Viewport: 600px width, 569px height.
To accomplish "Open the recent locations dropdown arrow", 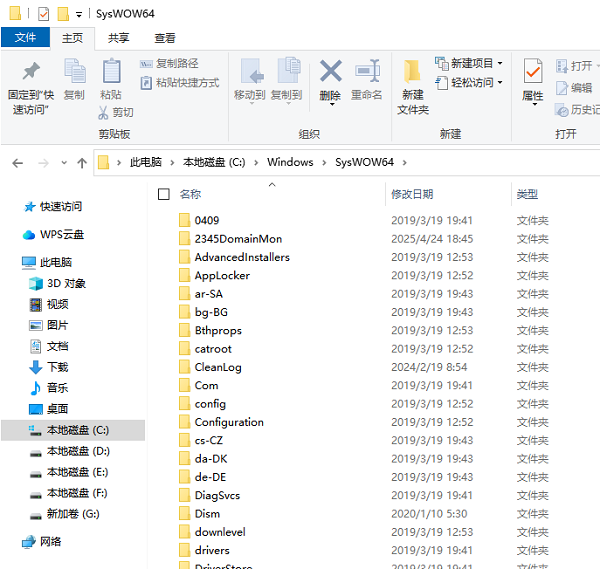I will click(x=64, y=163).
